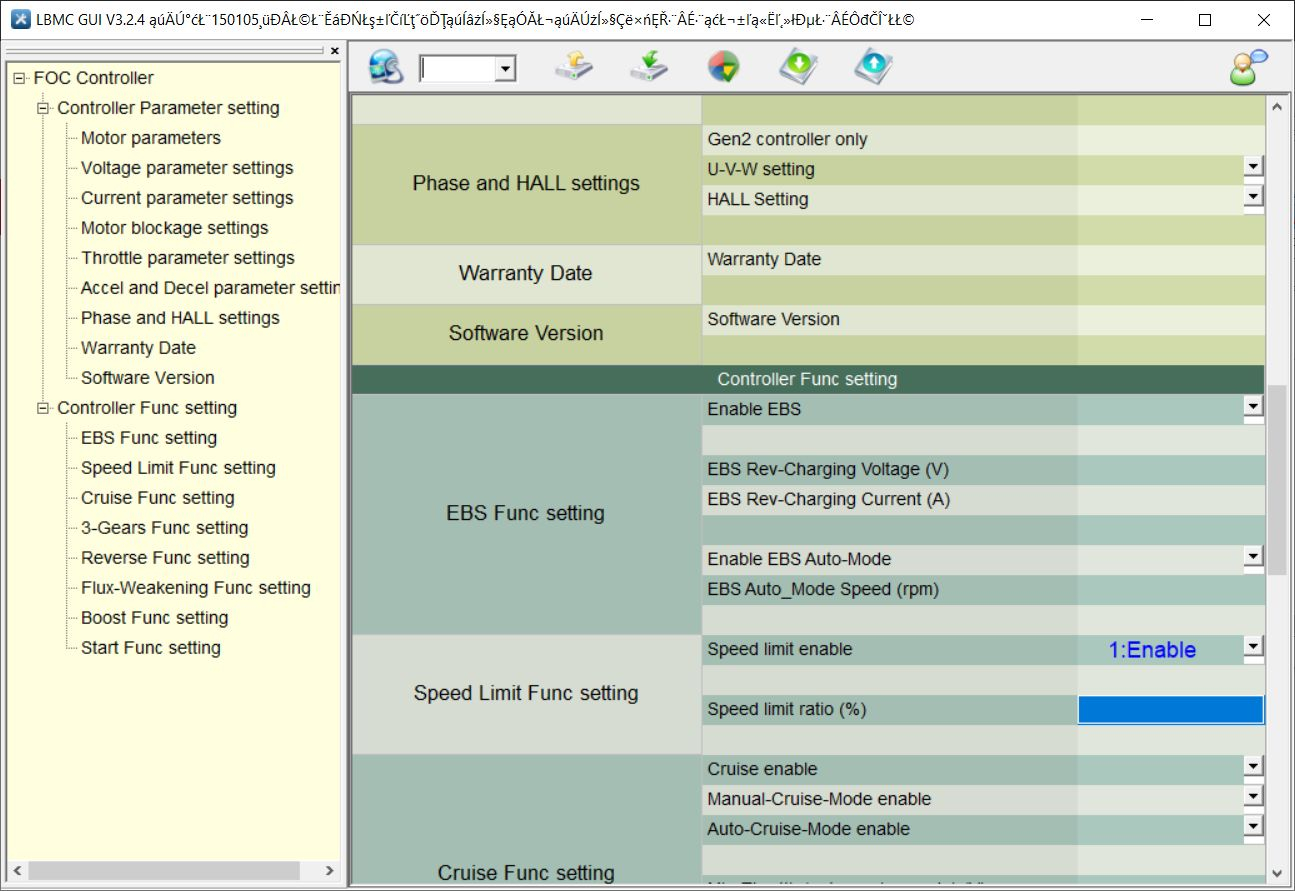Screen dimensions: 1295x891
Task: Collapse the Controller Parameter setting node
Action: point(43,108)
